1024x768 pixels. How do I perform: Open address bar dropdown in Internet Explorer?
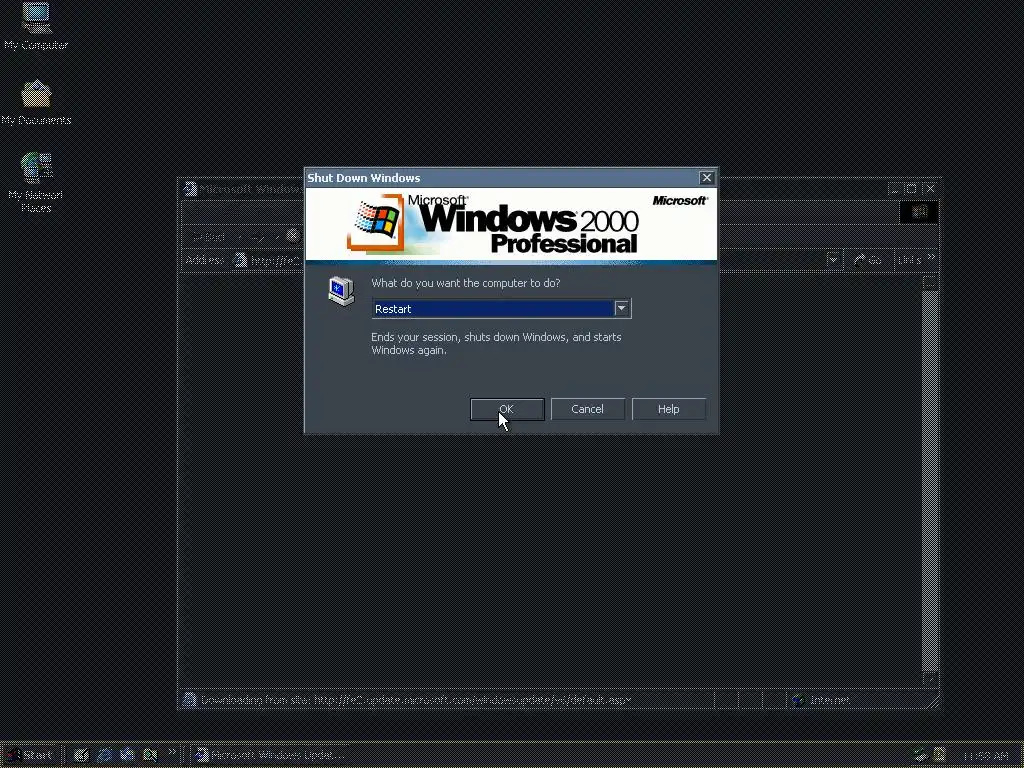pyautogui.click(x=833, y=260)
